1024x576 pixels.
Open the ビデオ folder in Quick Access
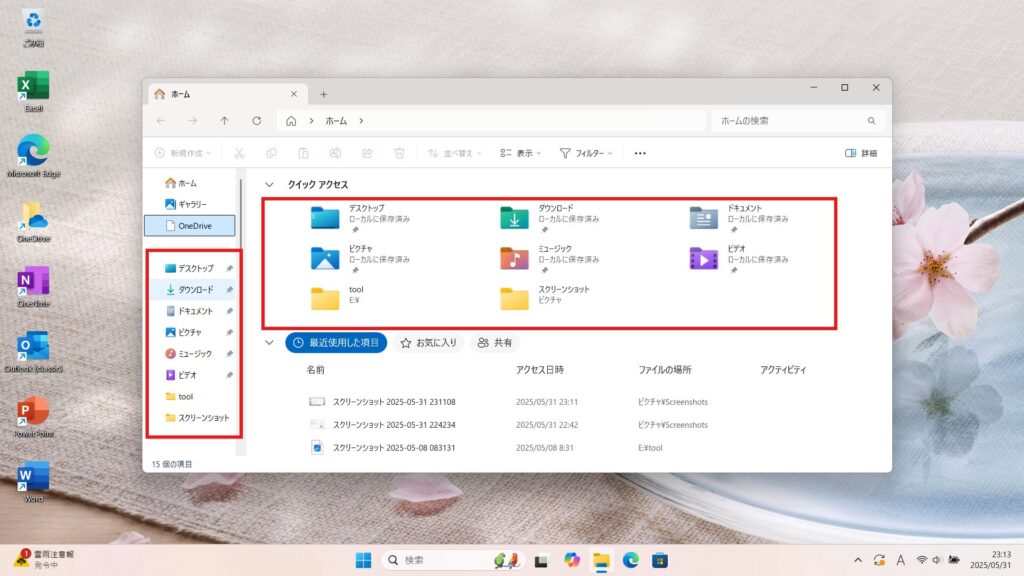[738, 259]
